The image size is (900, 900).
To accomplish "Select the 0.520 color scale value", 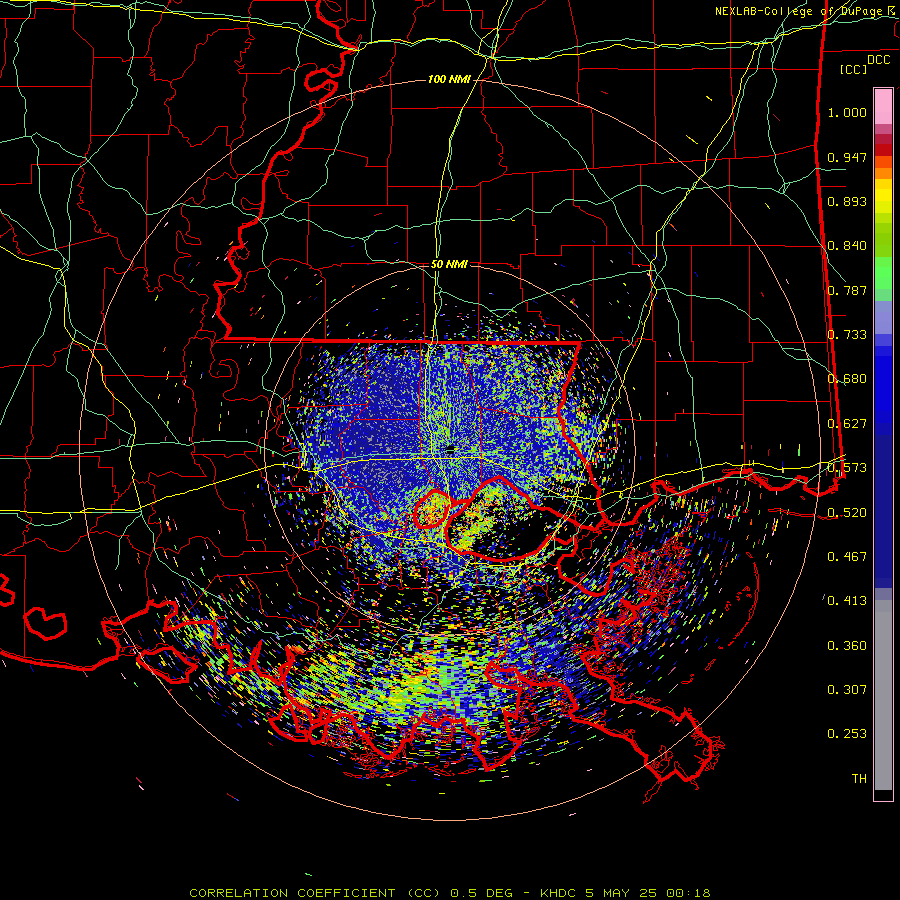I will (x=847, y=513).
